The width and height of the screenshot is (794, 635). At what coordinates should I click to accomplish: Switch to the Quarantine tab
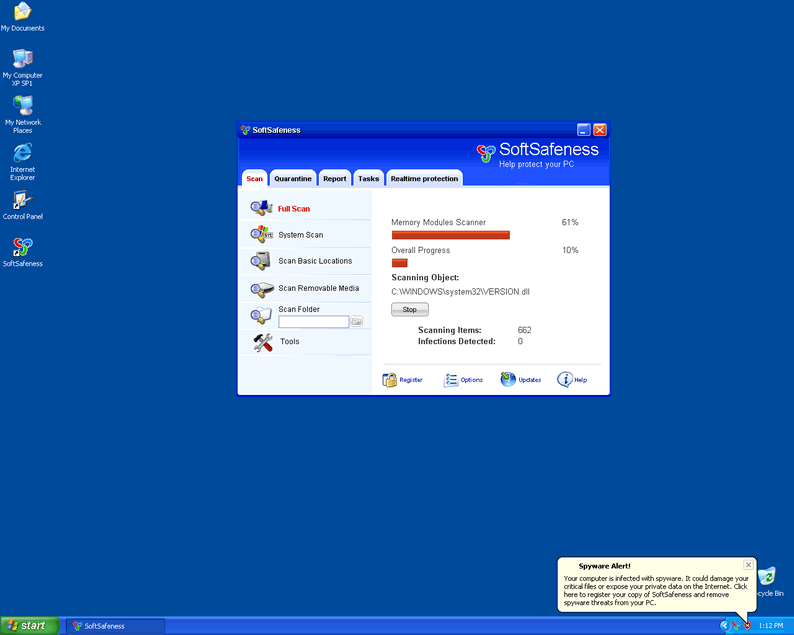click(293, 179)
